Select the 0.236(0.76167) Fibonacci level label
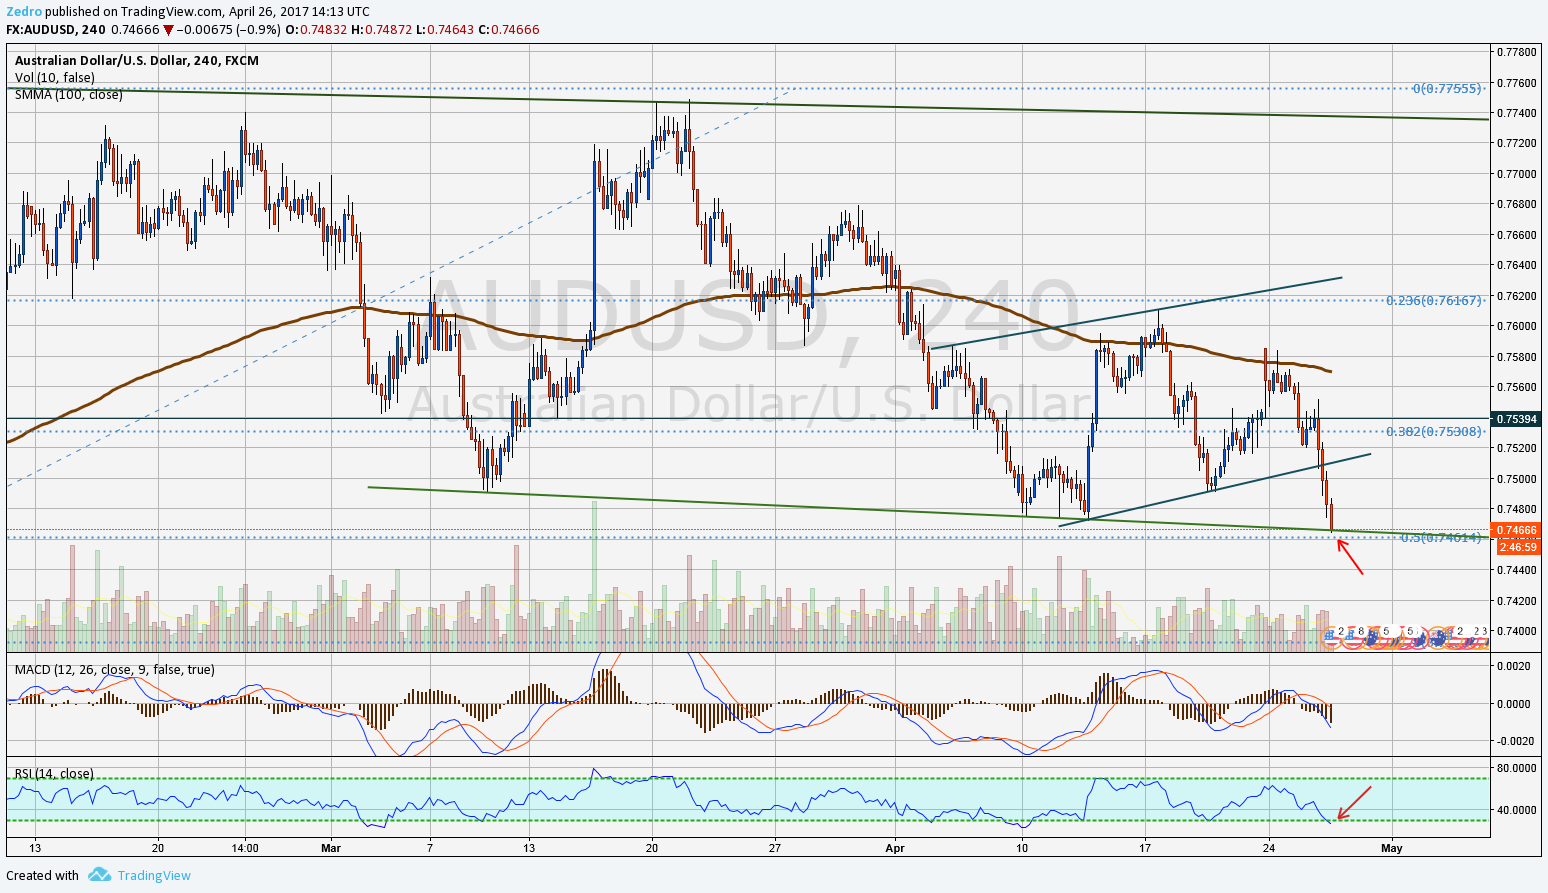The height and width of the screenshot is (893, 1548). (x=1434, y=300)
